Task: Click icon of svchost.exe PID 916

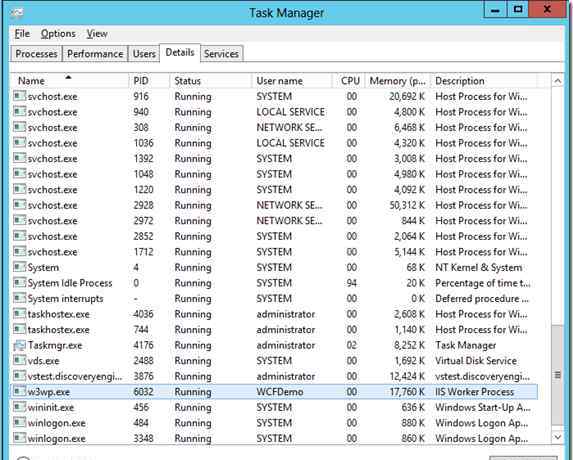Action: (x=19, y=96)
